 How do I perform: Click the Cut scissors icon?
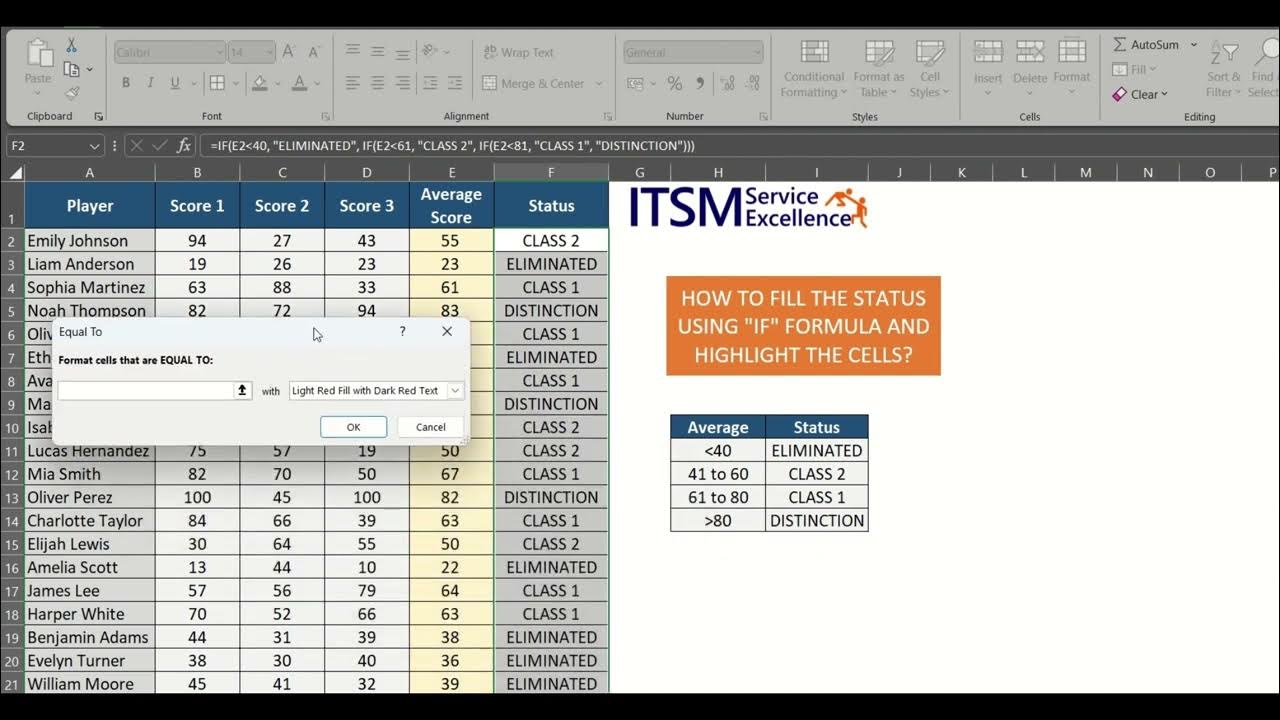[71, 46]
